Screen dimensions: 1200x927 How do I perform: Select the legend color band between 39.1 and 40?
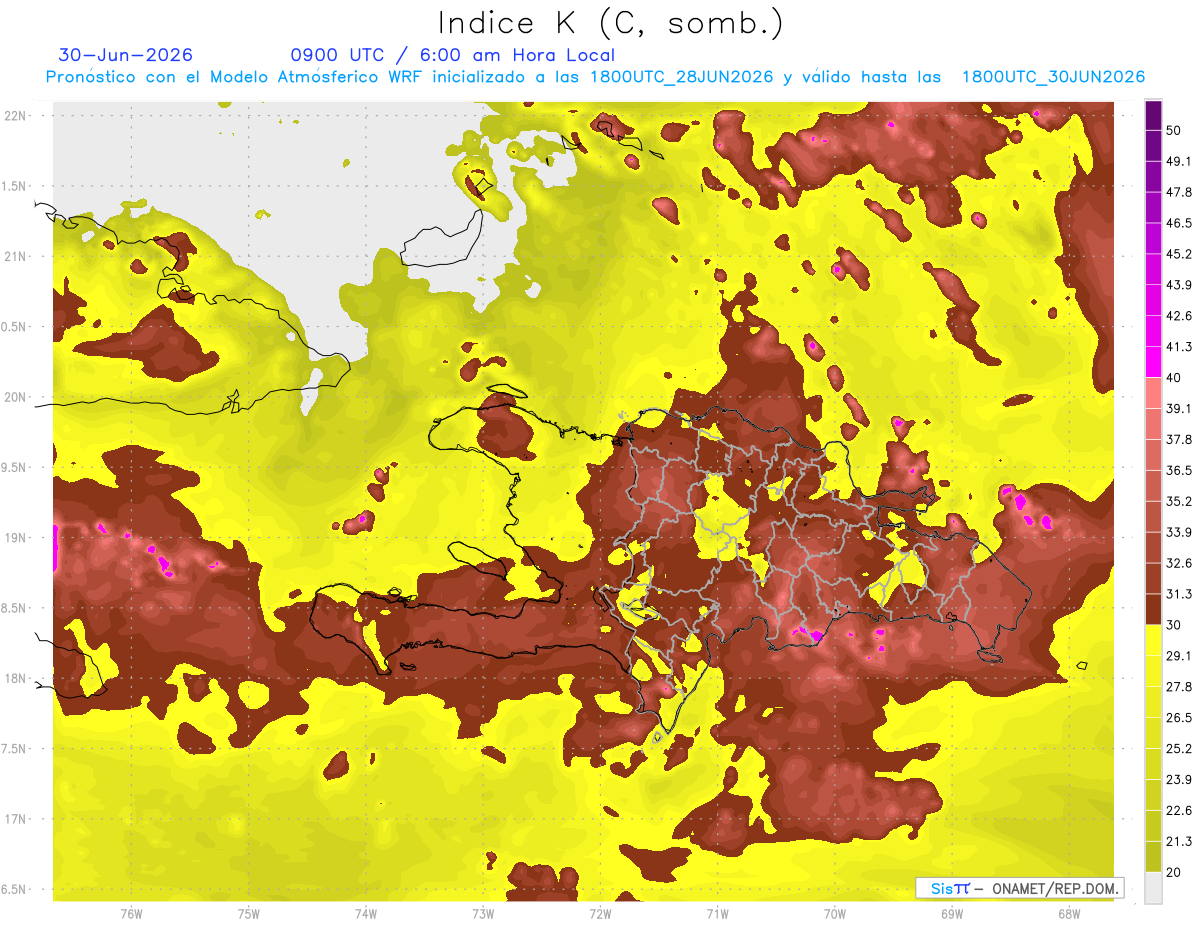tap(1153, 393)
